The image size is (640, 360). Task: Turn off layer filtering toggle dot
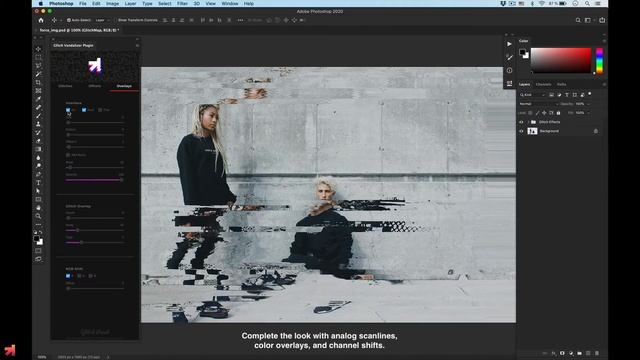coord(589,94)
